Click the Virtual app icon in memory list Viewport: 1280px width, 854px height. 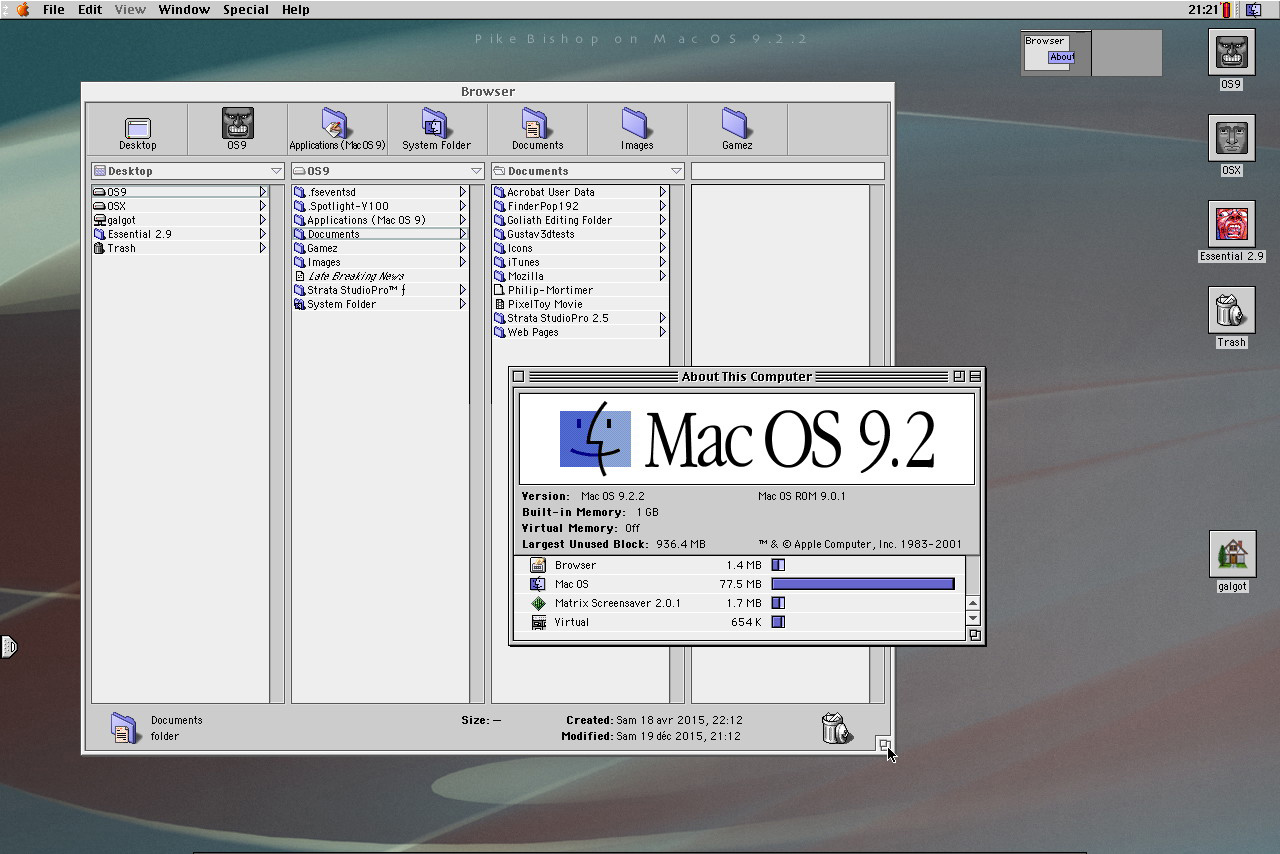(539, 622)
